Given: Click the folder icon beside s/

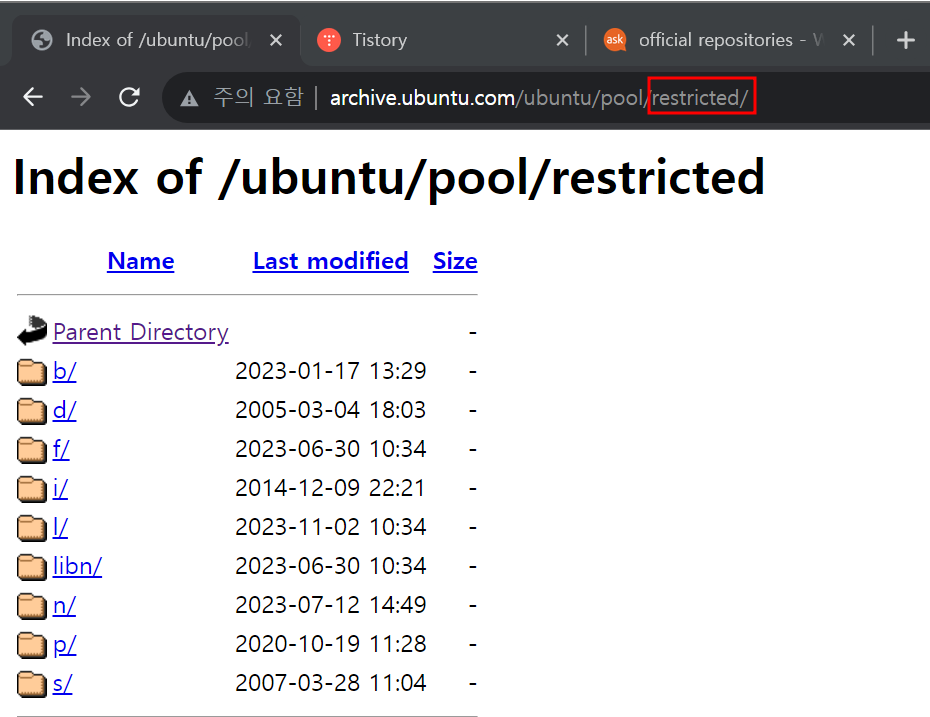Looking at the screenshot, I should tap(32, 684).
